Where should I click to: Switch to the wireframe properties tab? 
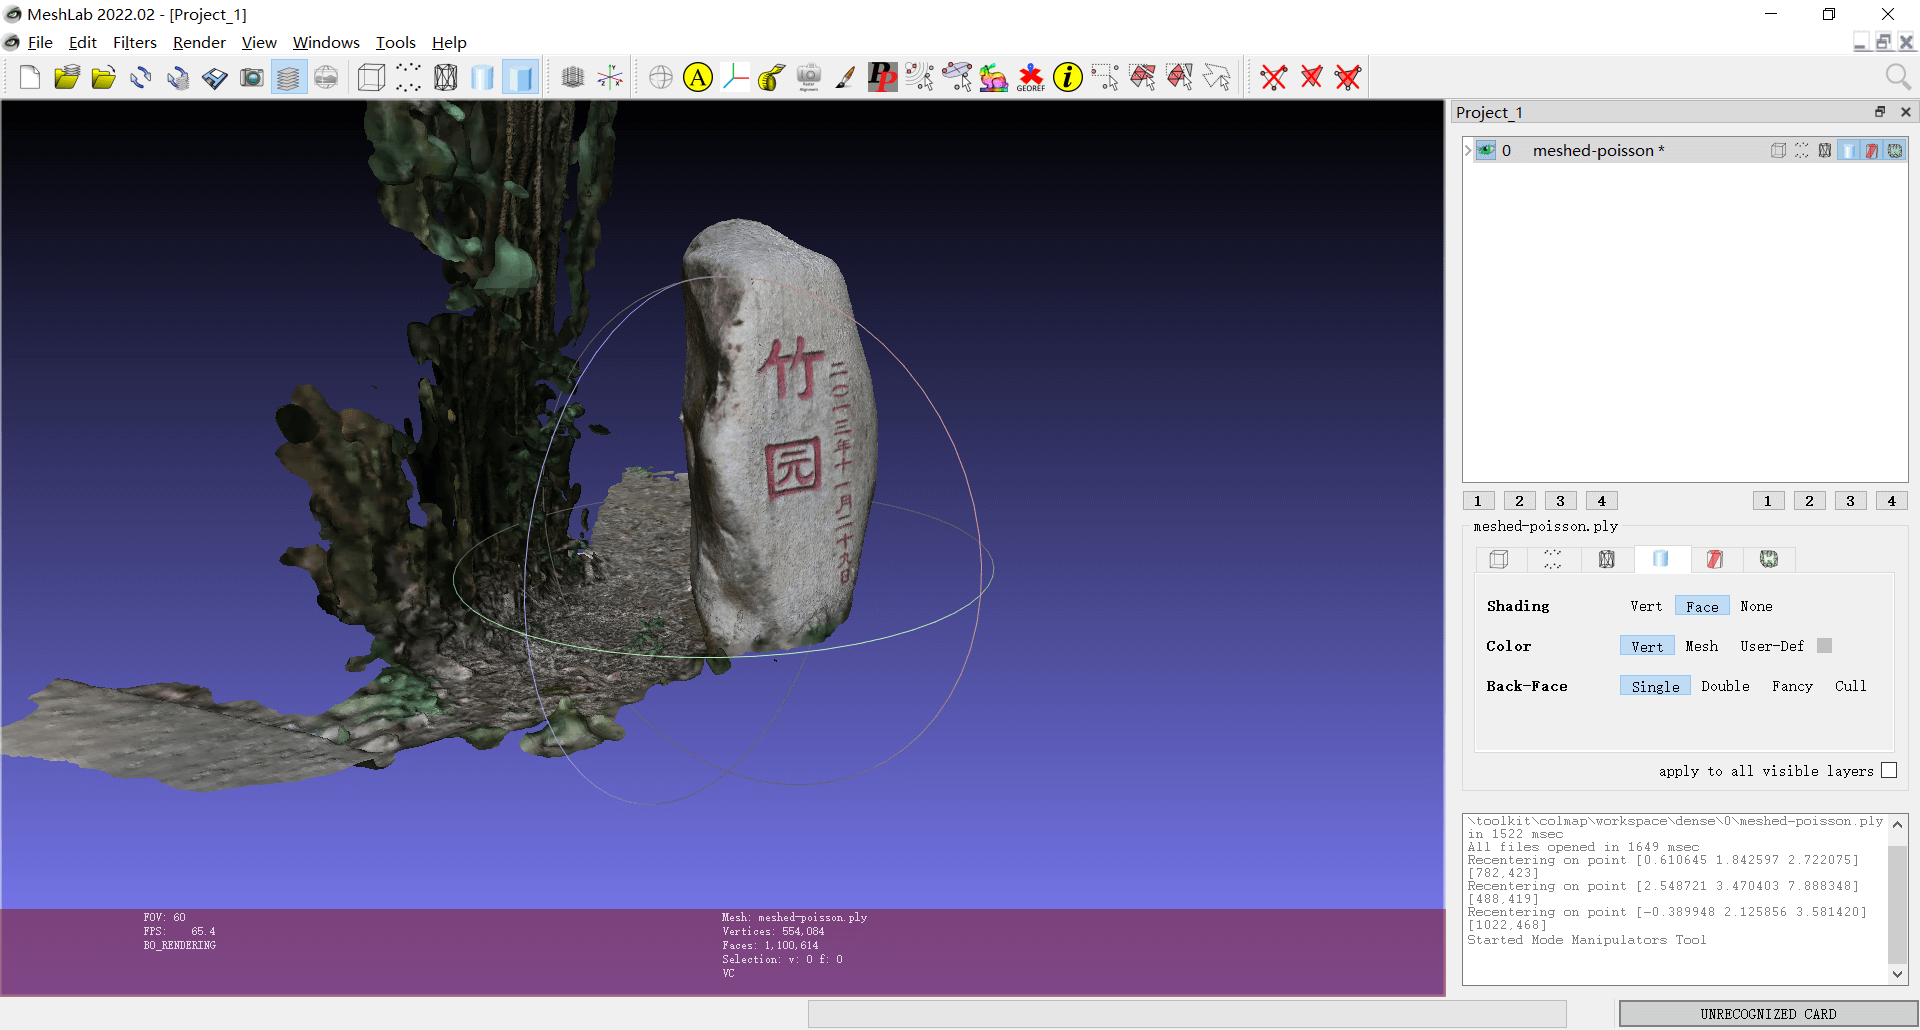(1606, 559)
